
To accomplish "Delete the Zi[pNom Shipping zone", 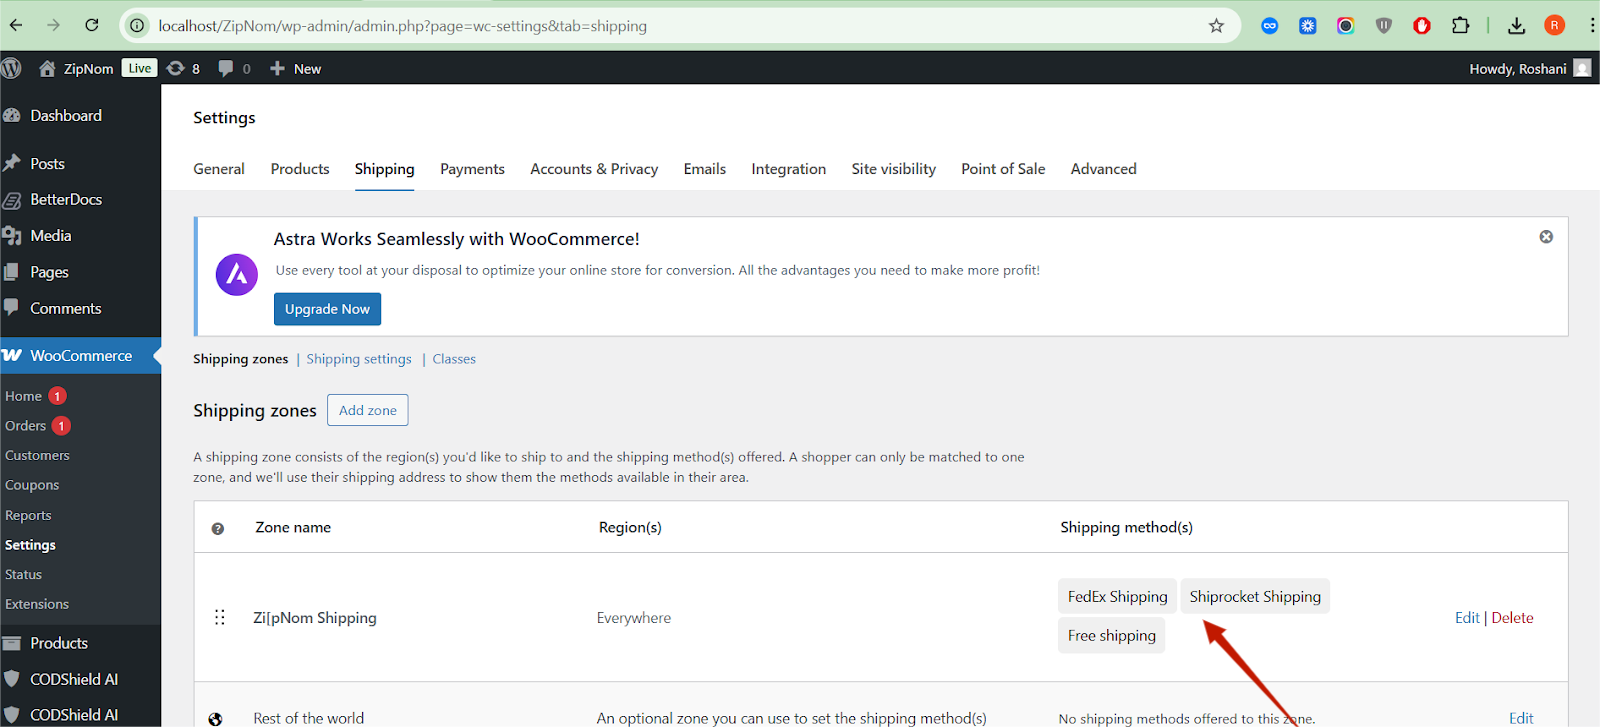I will 1512,618.
